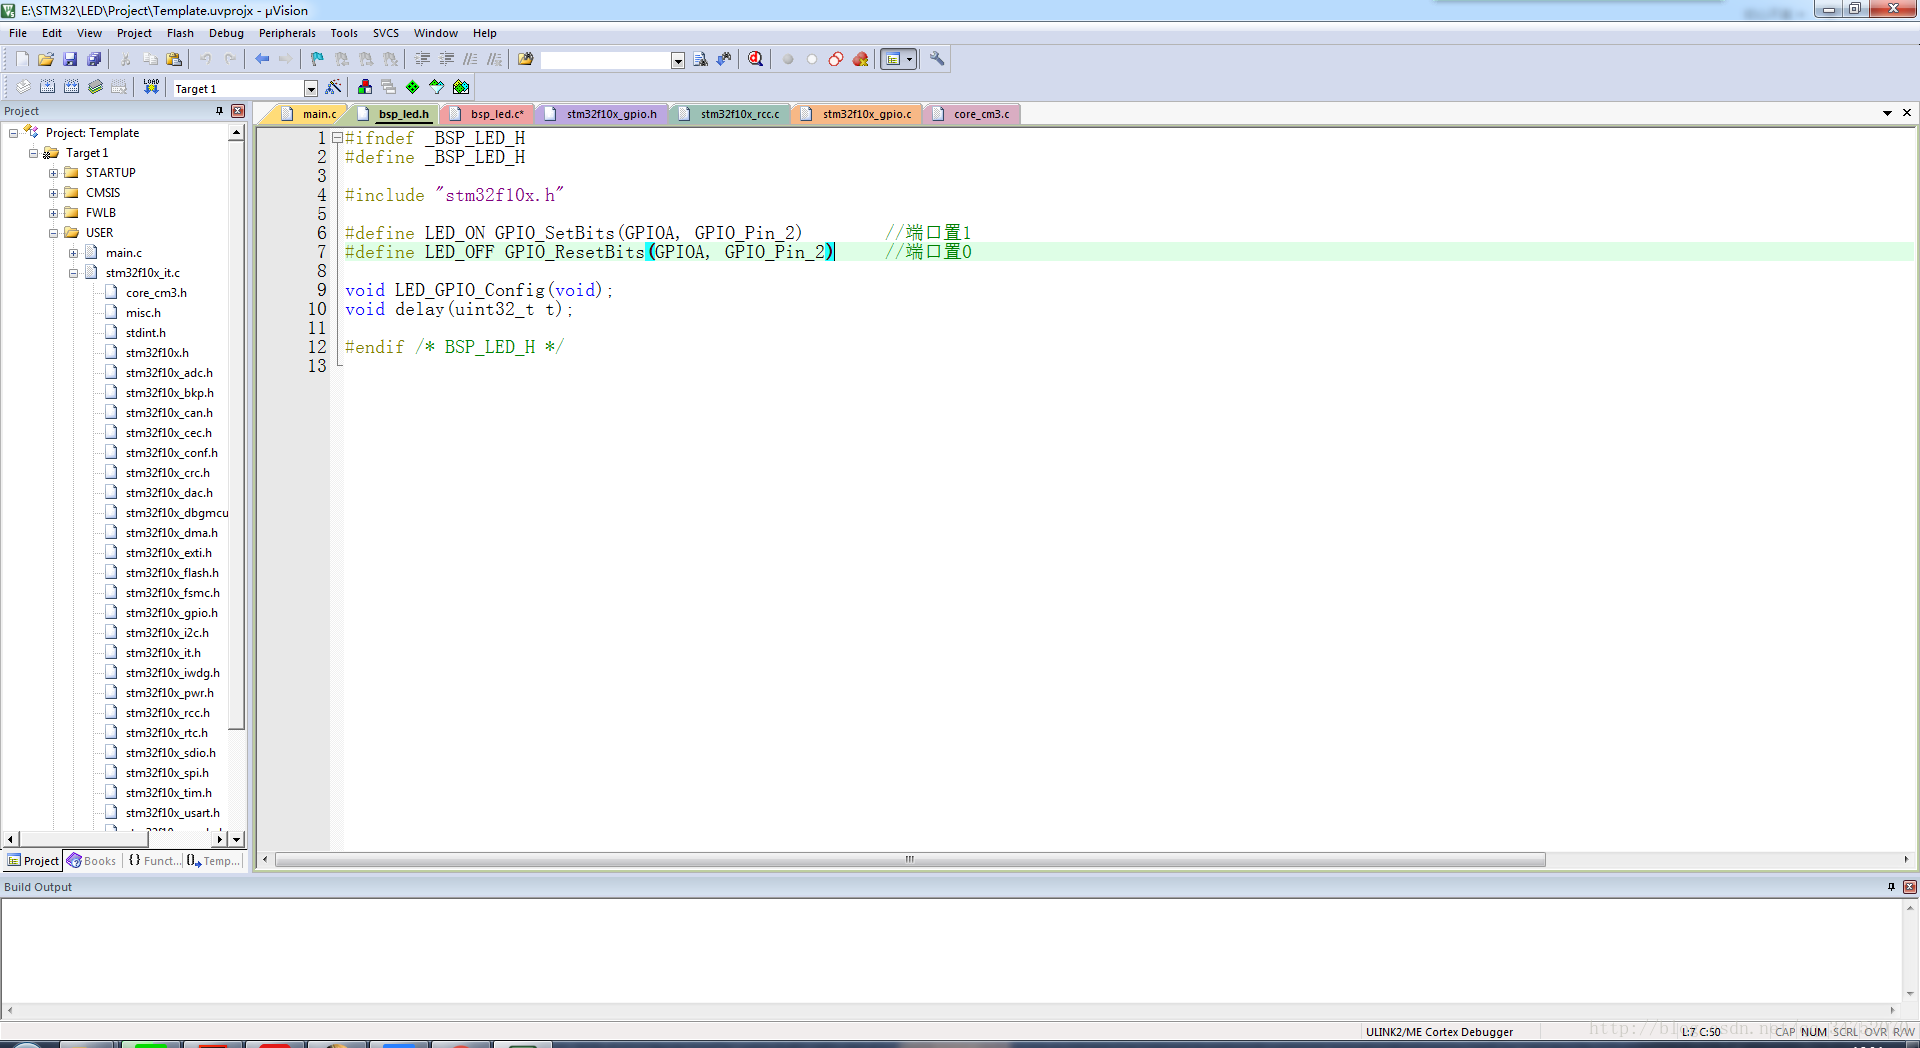Switch to the stm32f10x_gpio.h tab
The image size is (1920, 1048).
(602, 114)
